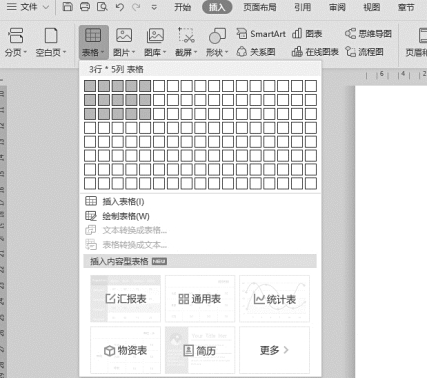Open the 文件 file menu

(28, 7)
